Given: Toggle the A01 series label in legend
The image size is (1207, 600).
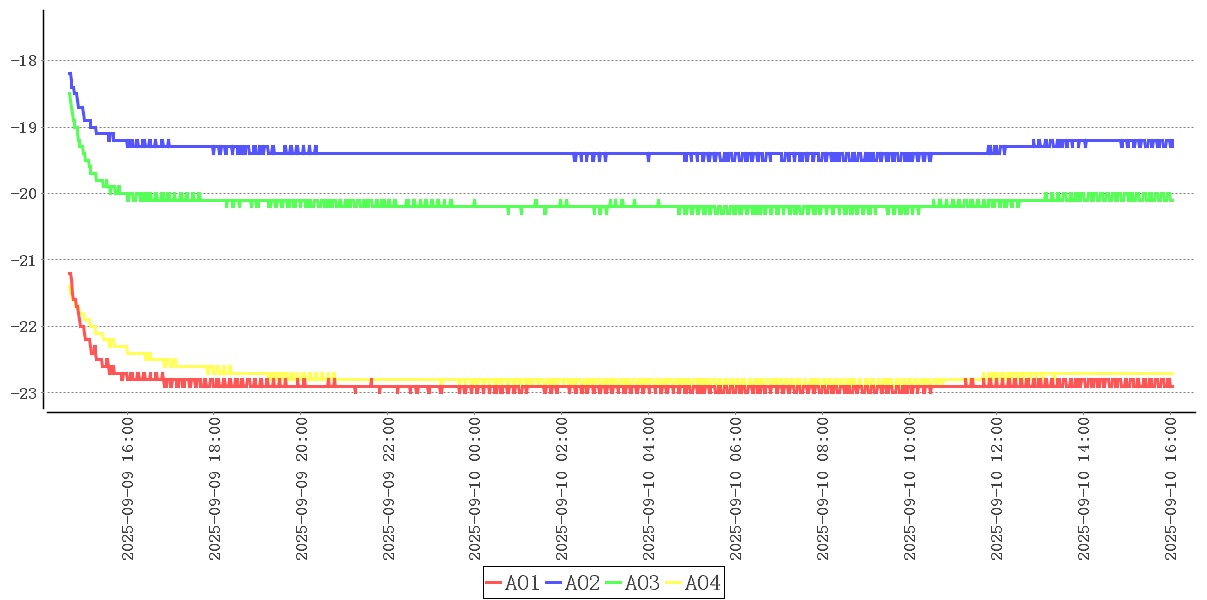Looking at the screenshot, I should click(x=523, y=583).
